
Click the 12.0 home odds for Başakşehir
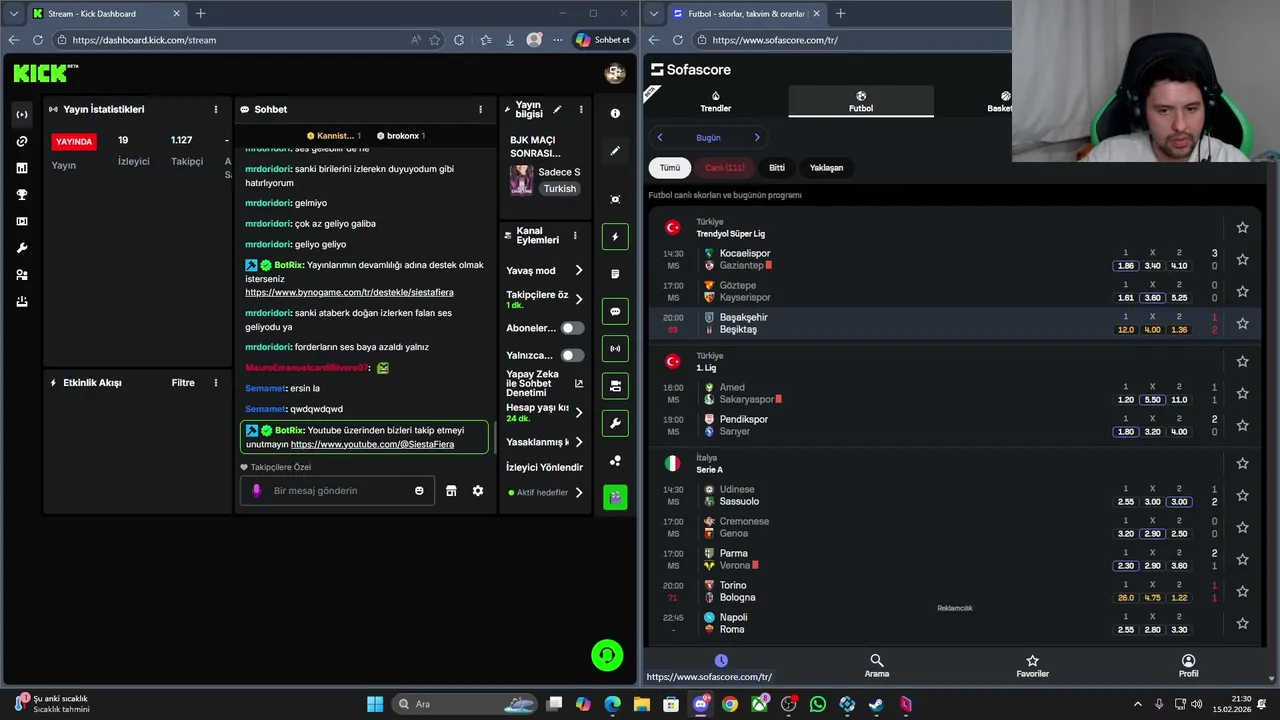tap(1125, 330)
